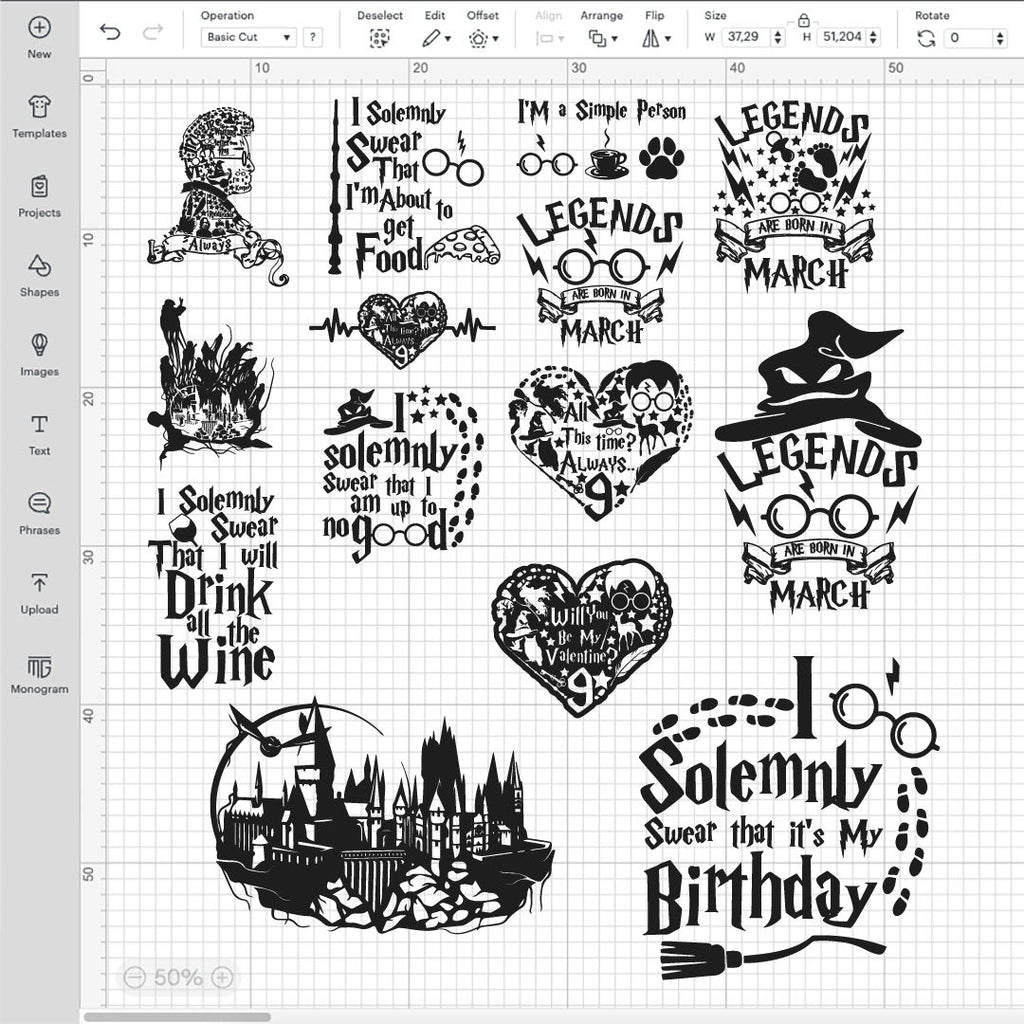This screenshot has width=1024, height=1024.
Task: Click the zoom out minus button
Action: [136, 977]
